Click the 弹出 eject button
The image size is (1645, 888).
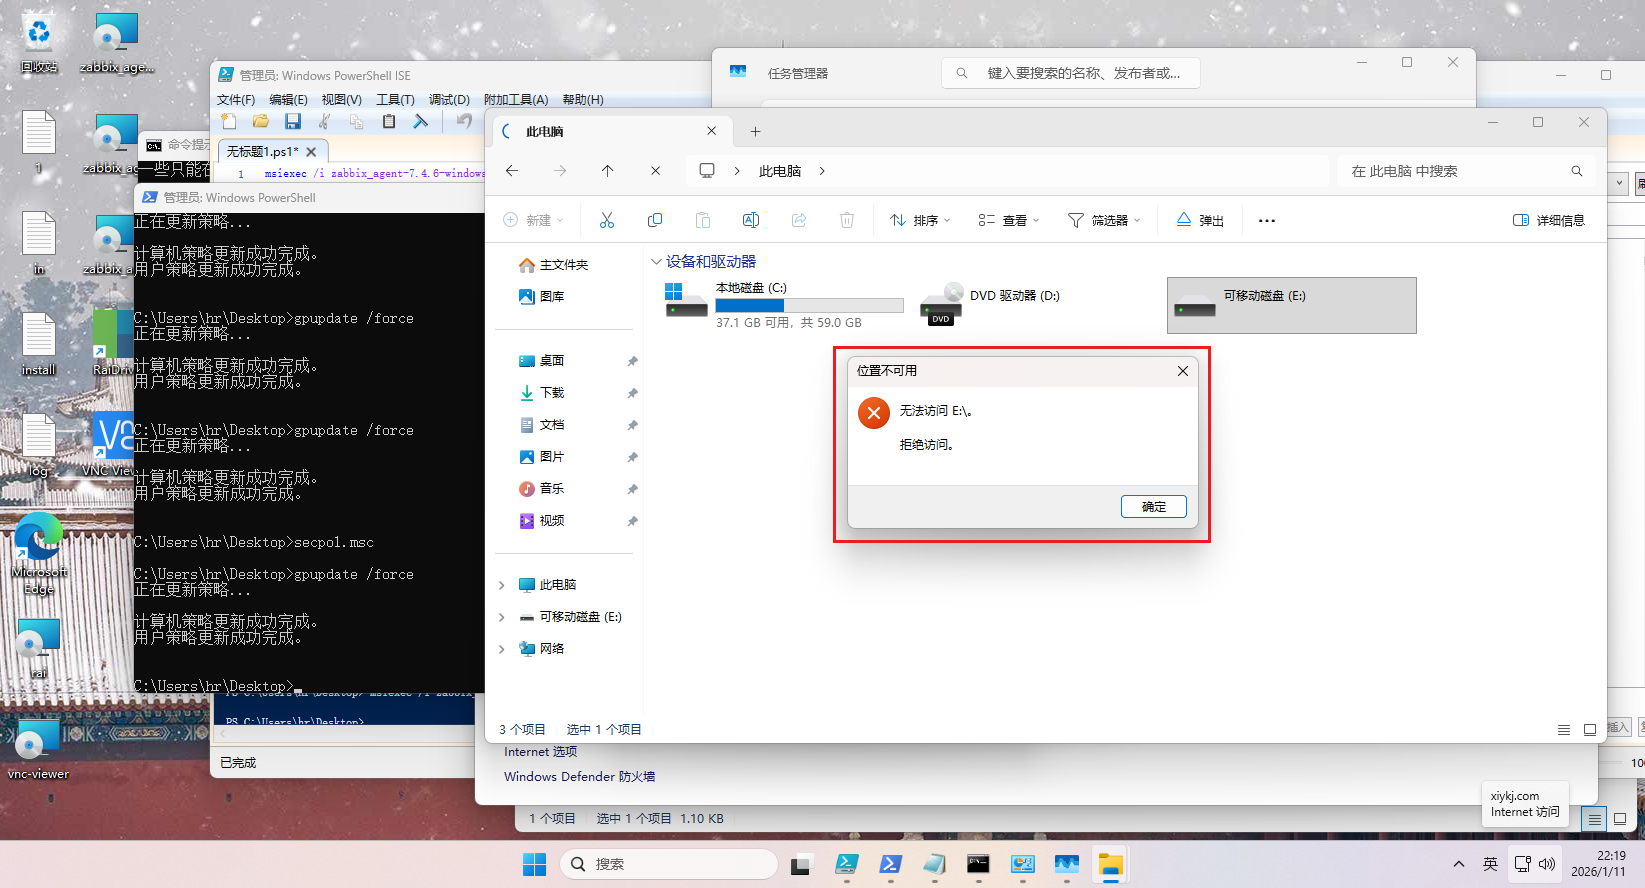pos(1200,220)
